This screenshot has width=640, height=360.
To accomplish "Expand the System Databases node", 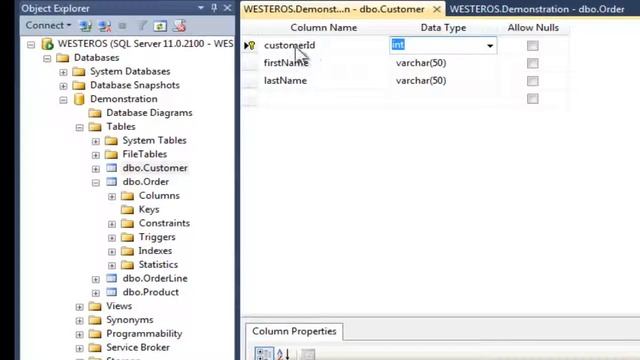I will pos(63,72).
